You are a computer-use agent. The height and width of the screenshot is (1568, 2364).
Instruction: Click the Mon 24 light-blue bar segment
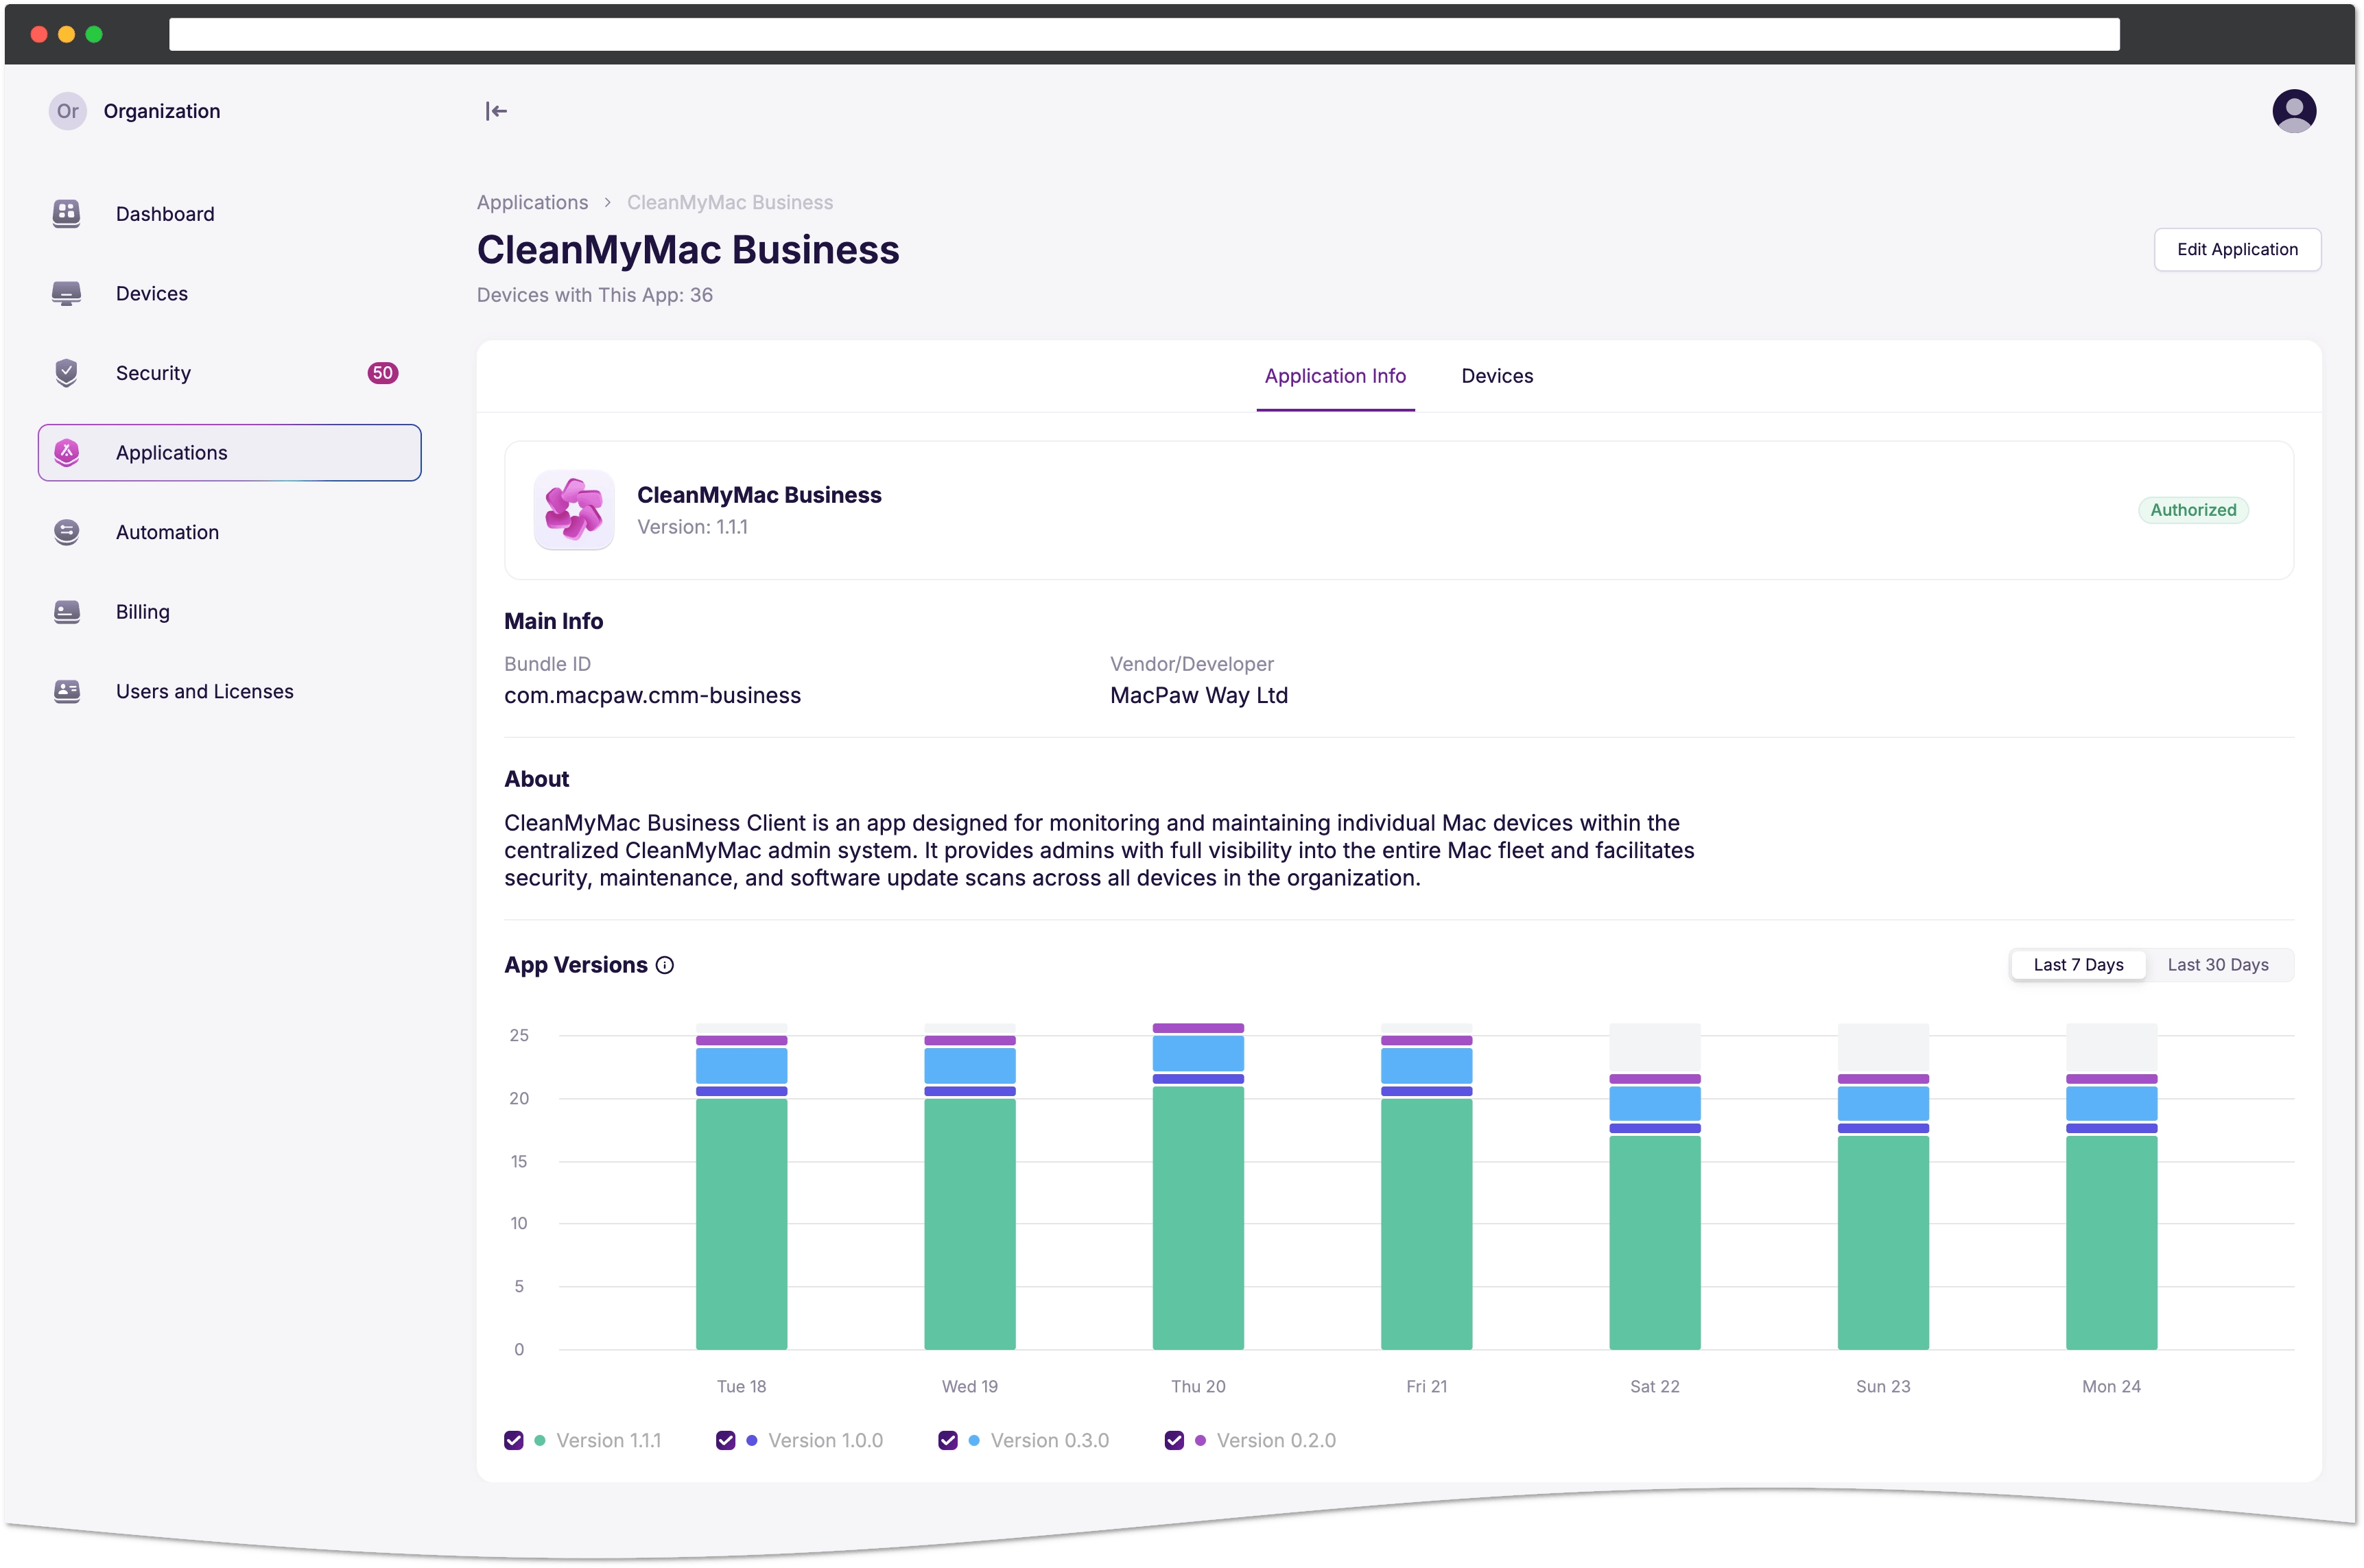pyautogui.click(x=2111, y=1103)
